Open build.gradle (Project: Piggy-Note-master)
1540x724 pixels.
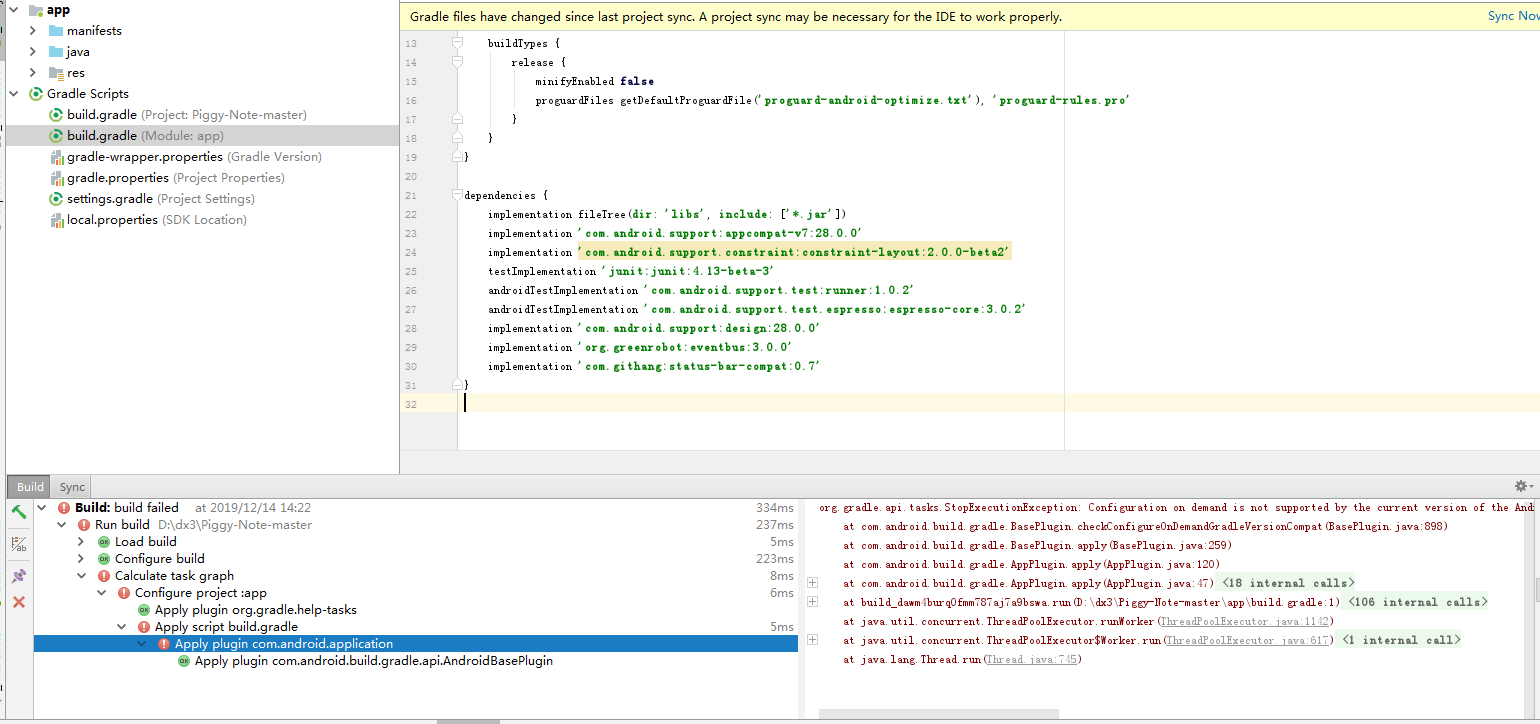[x=187, y=115]
